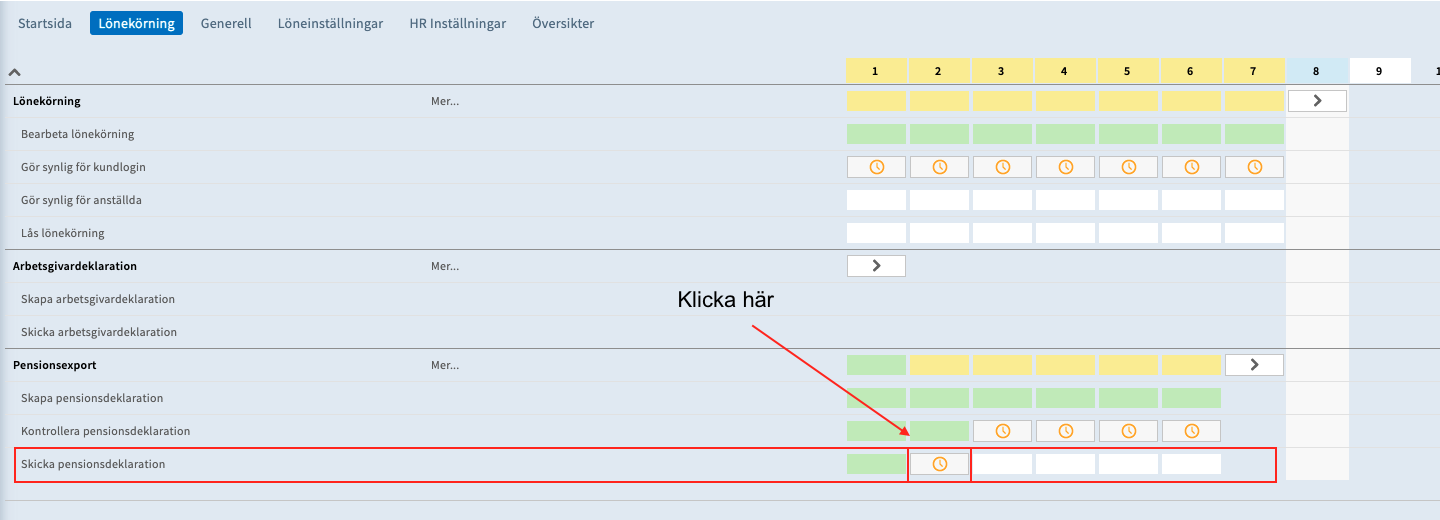Go to the Översikter tab
The height and width of the screenshot is (520, 1440).
563,23
